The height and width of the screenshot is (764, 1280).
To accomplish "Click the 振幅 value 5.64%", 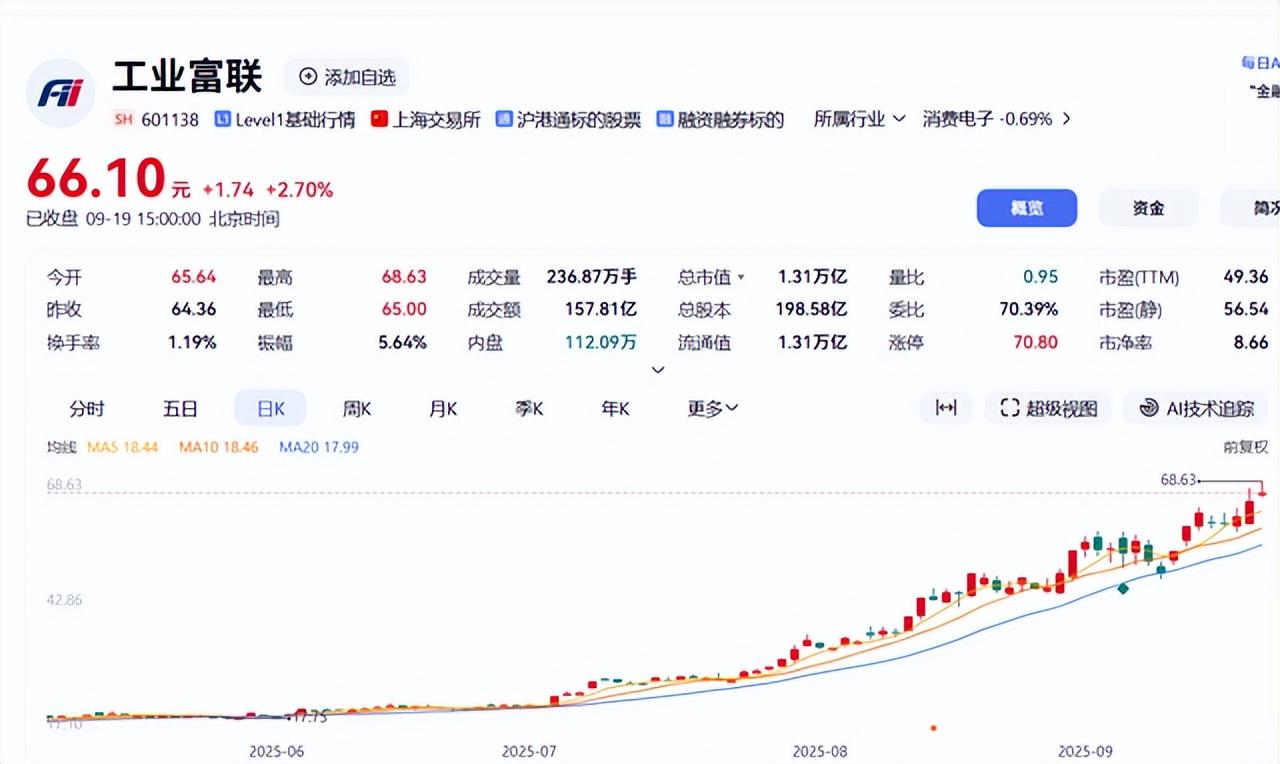I will pos(402,342).
